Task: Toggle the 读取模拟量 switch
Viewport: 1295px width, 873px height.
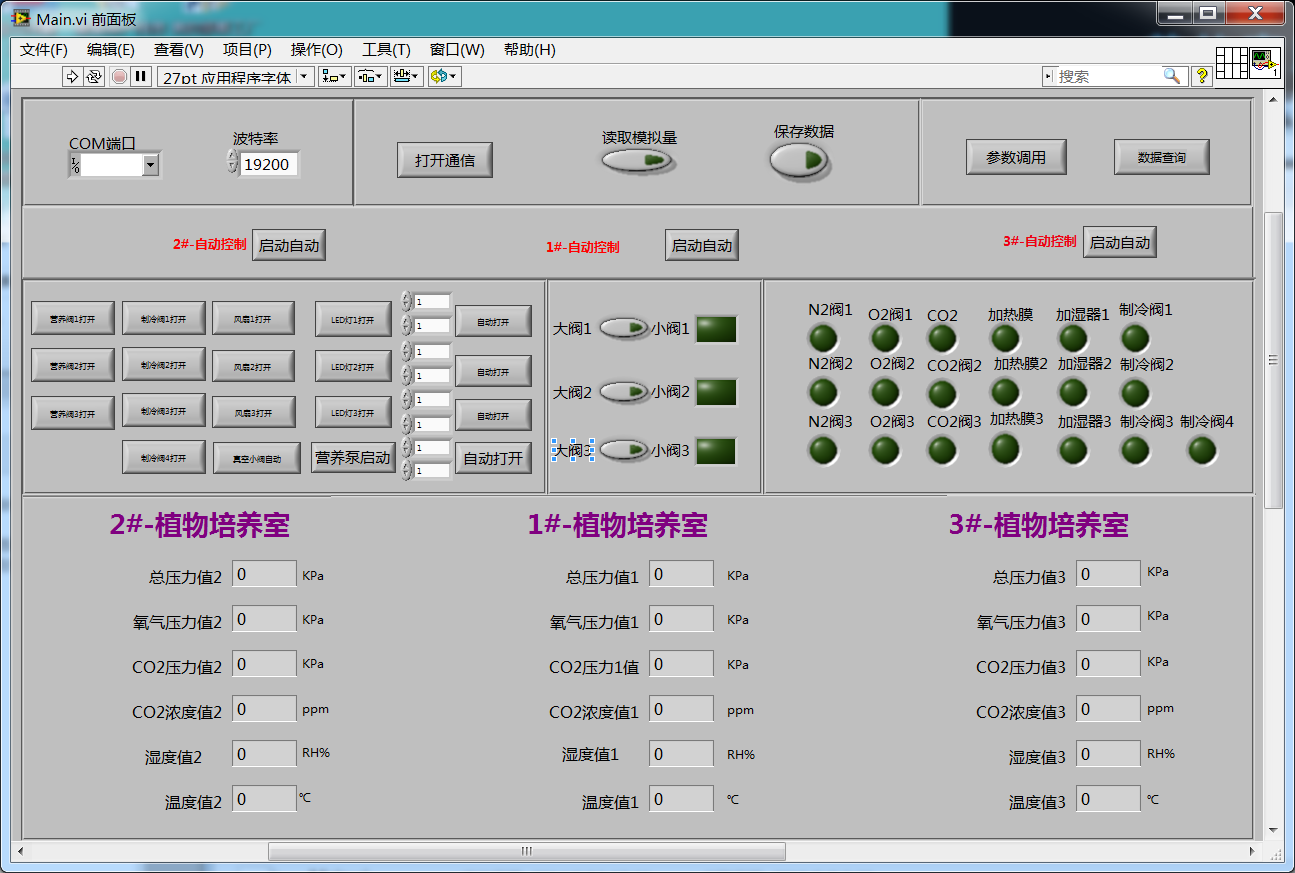Action: [x=638, y=160]
